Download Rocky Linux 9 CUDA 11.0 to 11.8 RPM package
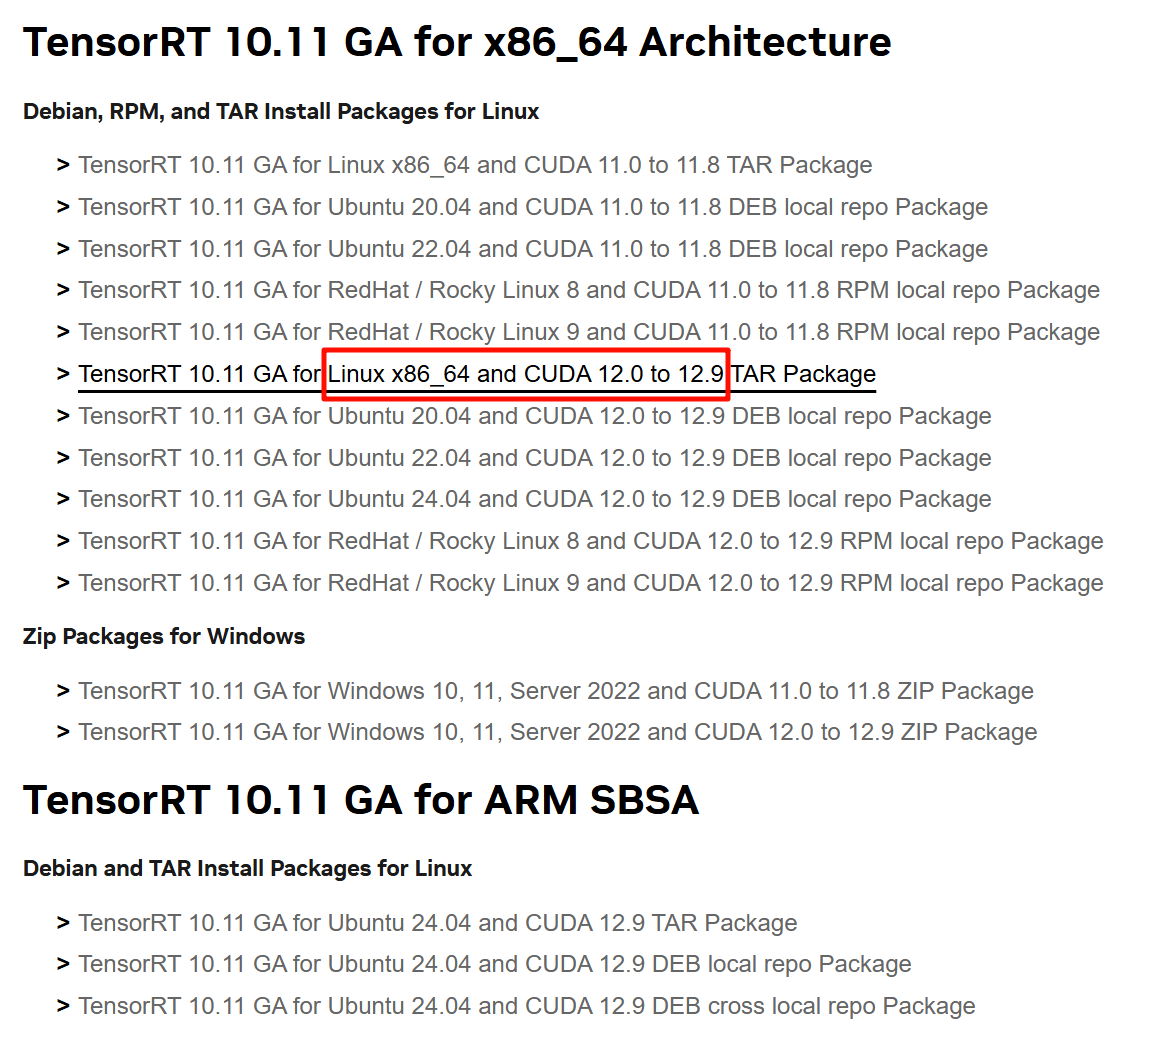The height and width of the screenshot is (1045, 1153). click(x=589, y=332)
